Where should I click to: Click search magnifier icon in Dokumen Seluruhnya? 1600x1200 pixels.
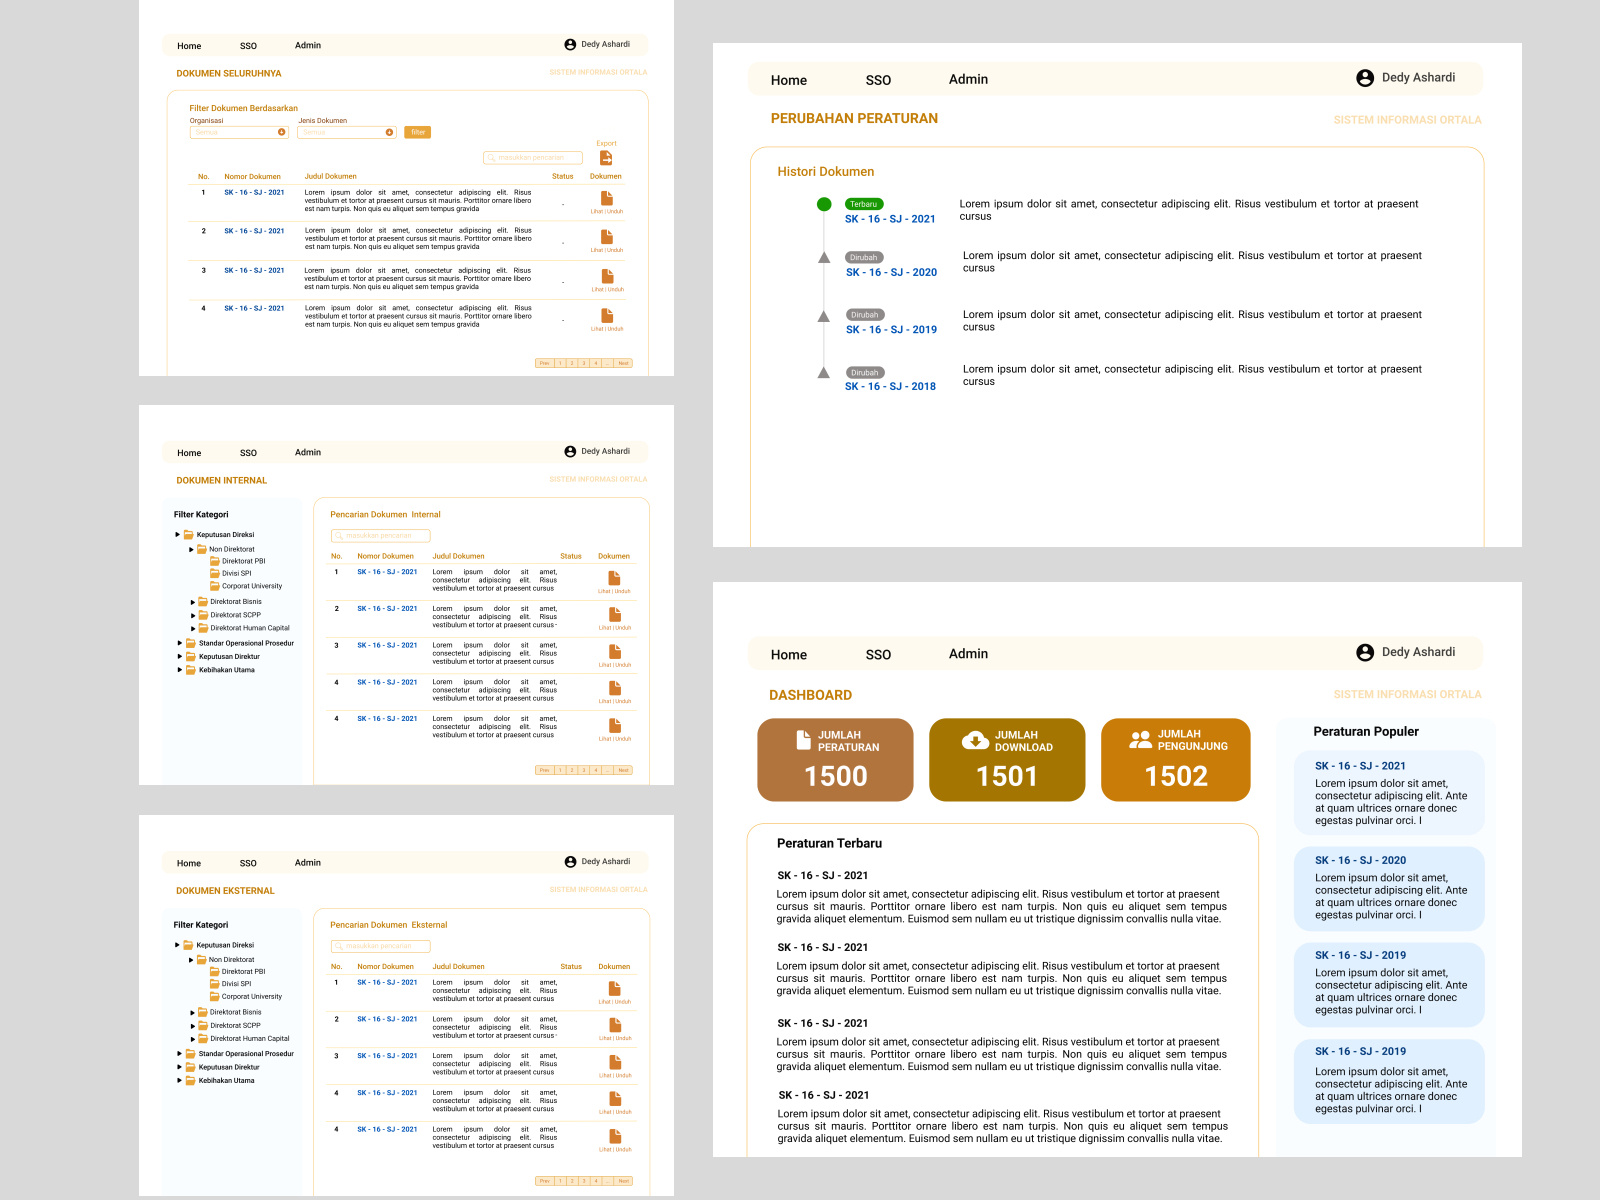click(492, 158)
